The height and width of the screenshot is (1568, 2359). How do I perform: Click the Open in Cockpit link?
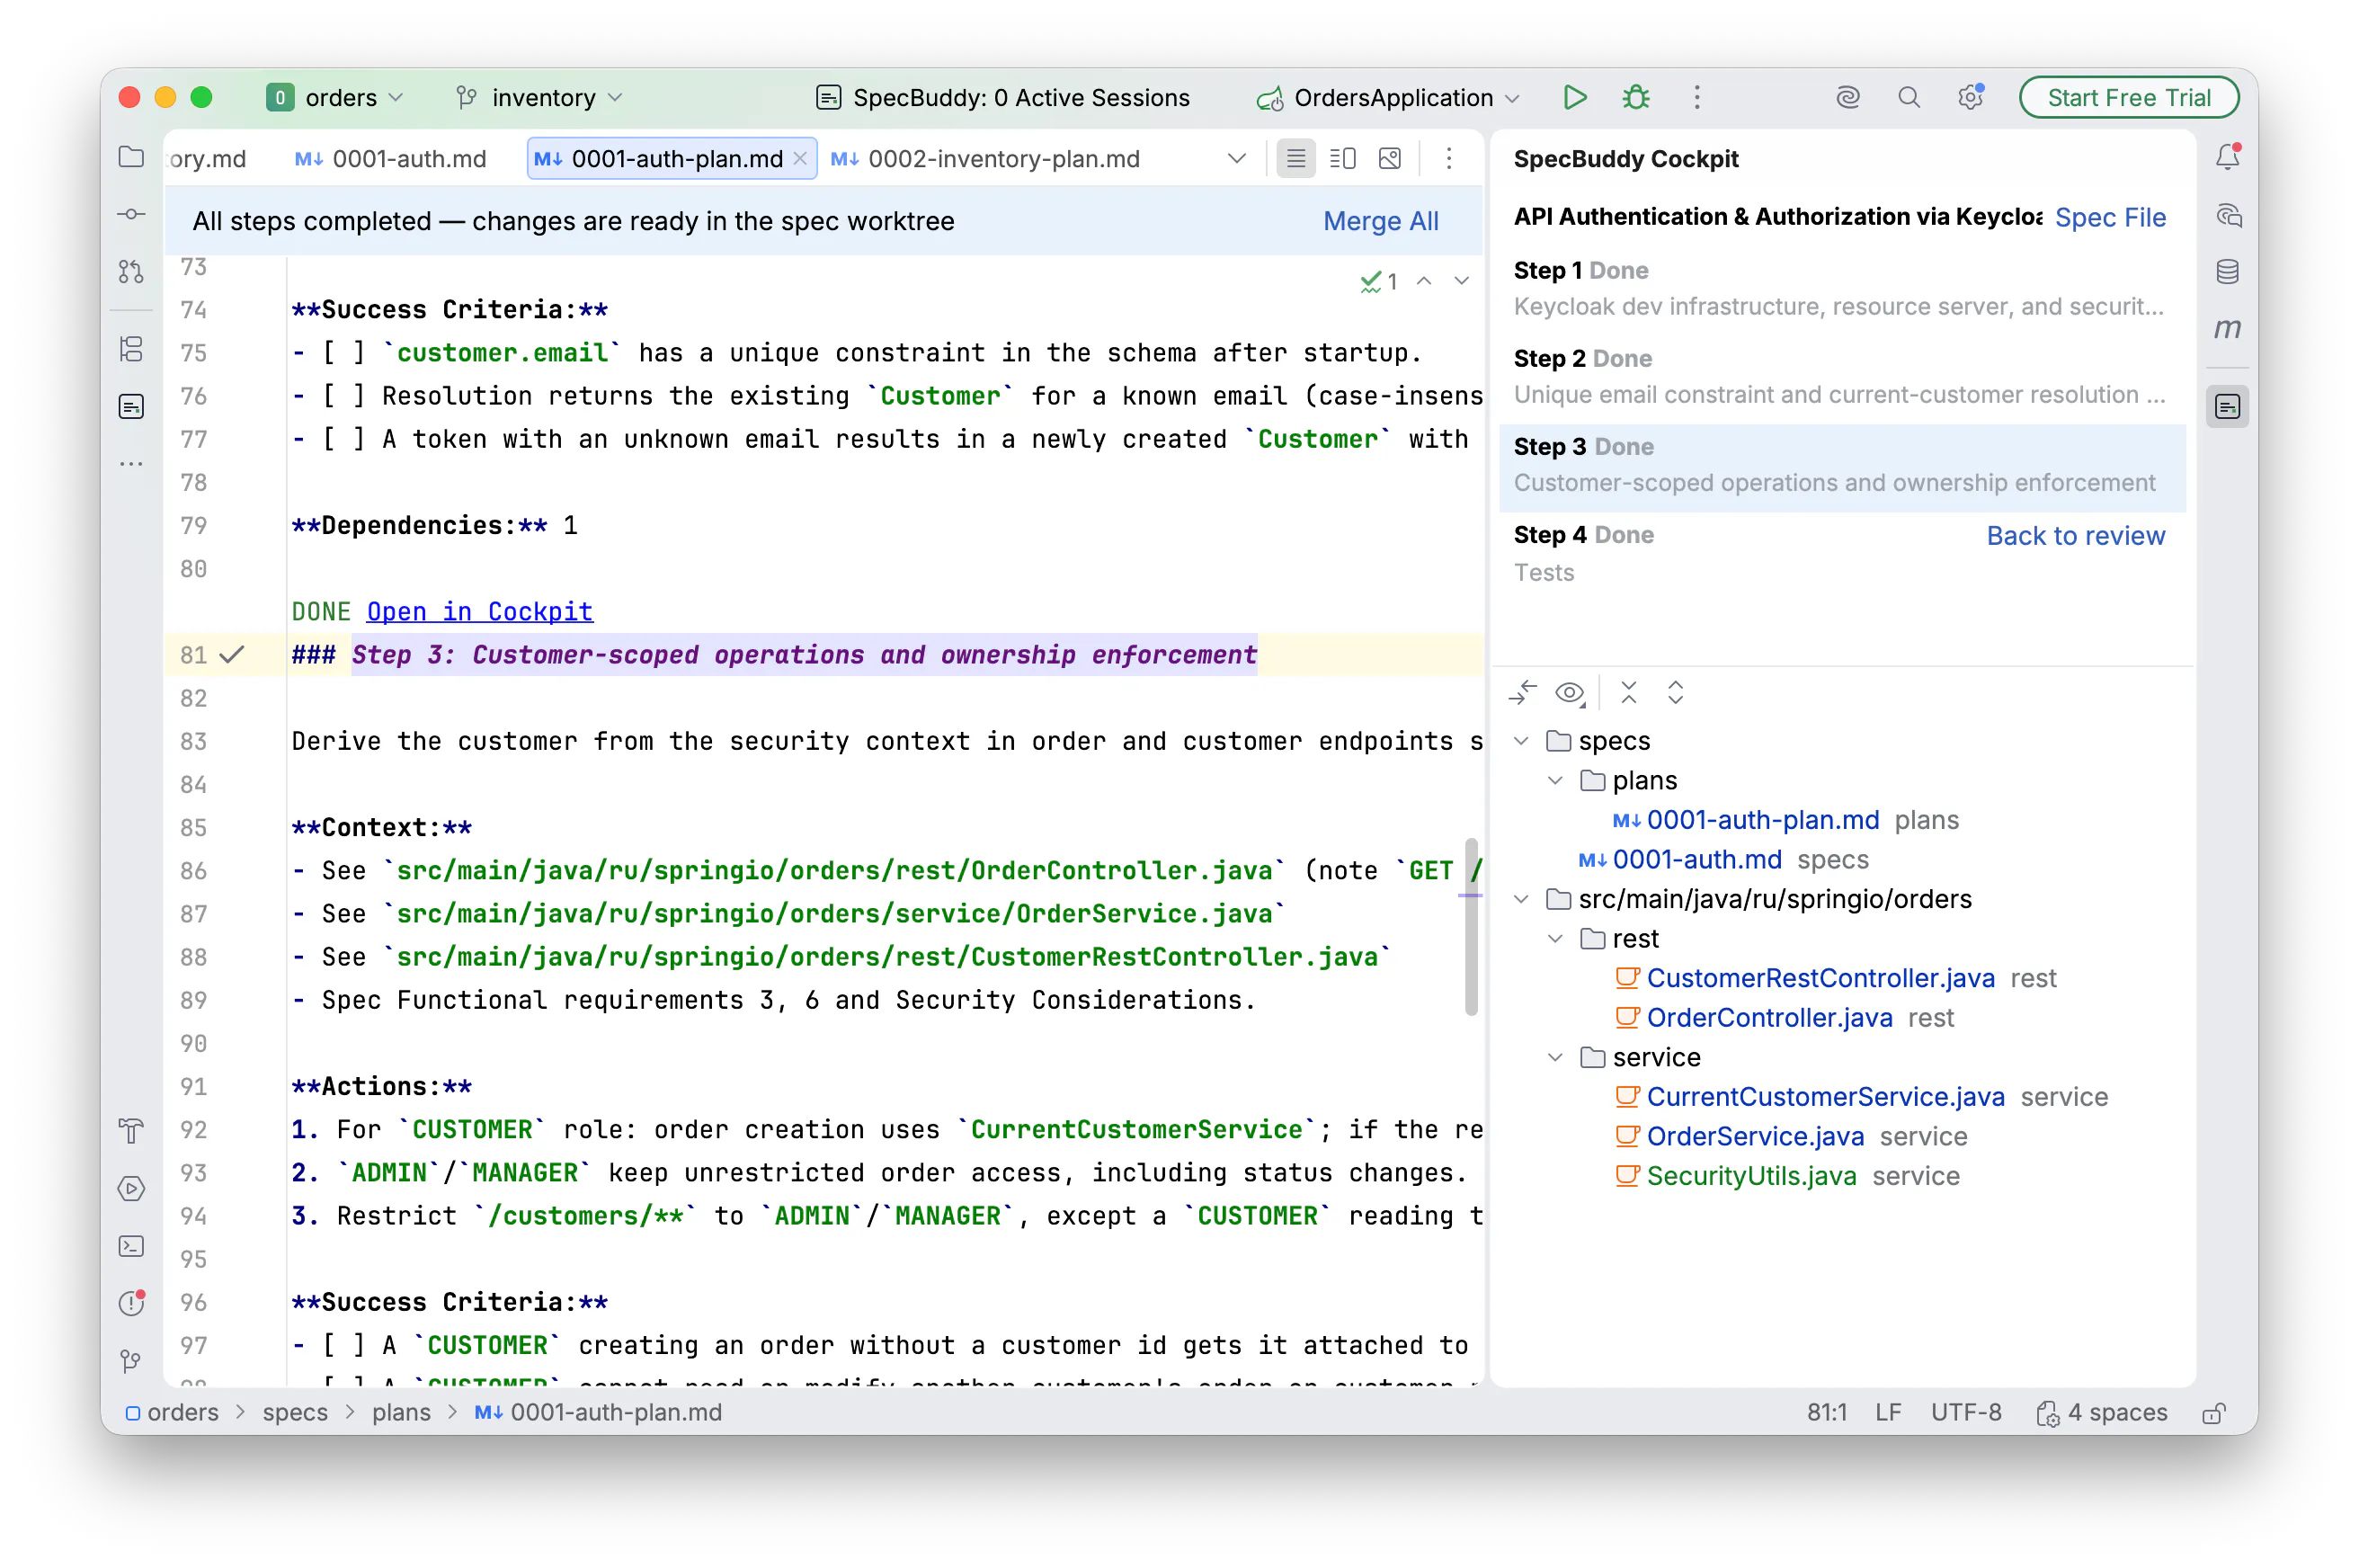coord(480,611)
